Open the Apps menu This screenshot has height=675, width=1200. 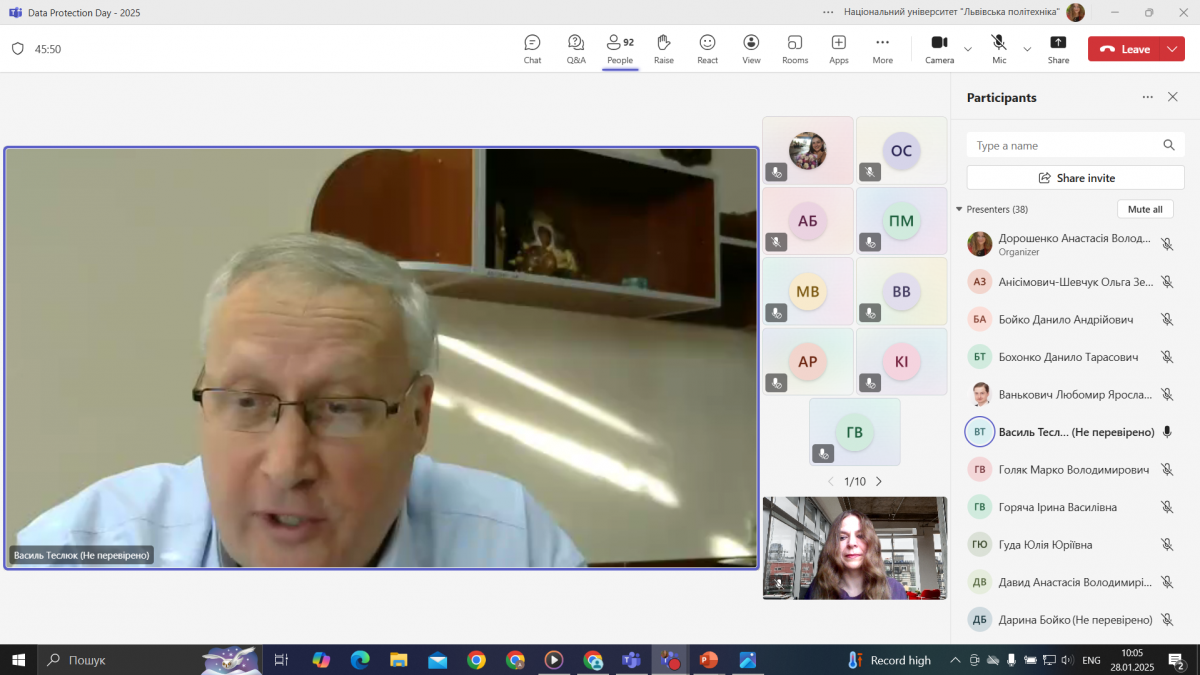pos(838,48)
